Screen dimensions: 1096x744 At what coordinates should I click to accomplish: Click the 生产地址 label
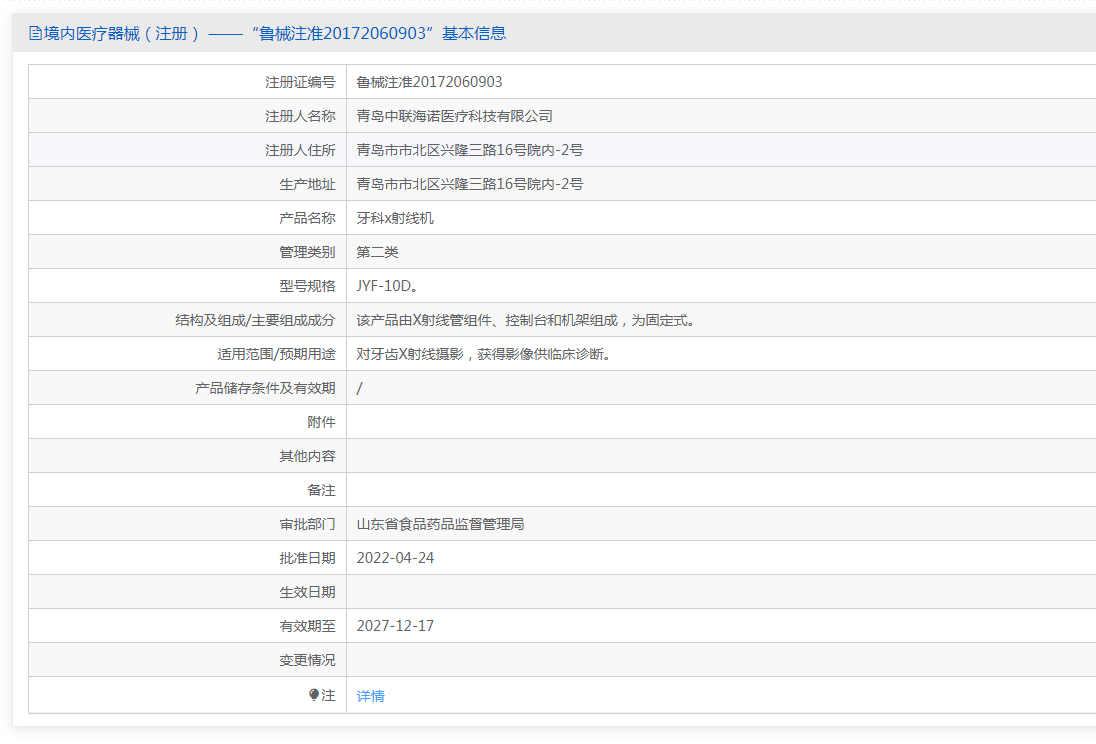308,184
